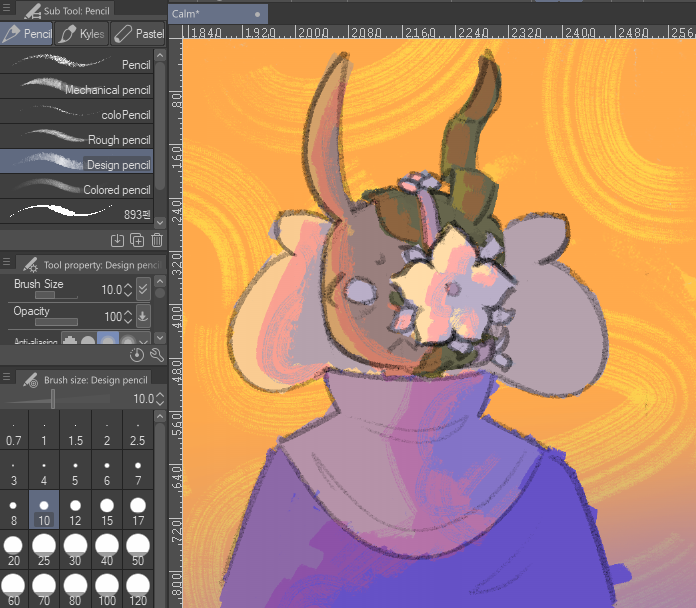The width and height of the screenshot is (696, 608).
Task: Select middle anti-aliasing option
Action: [108, 339]
